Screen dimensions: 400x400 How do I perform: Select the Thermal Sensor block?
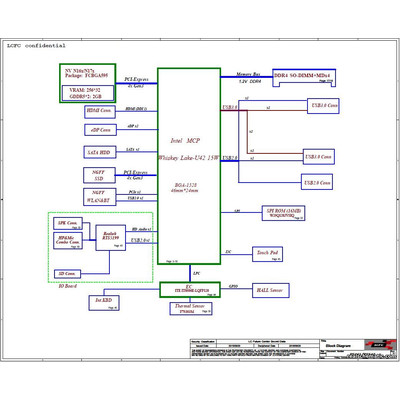pos(191,308)
